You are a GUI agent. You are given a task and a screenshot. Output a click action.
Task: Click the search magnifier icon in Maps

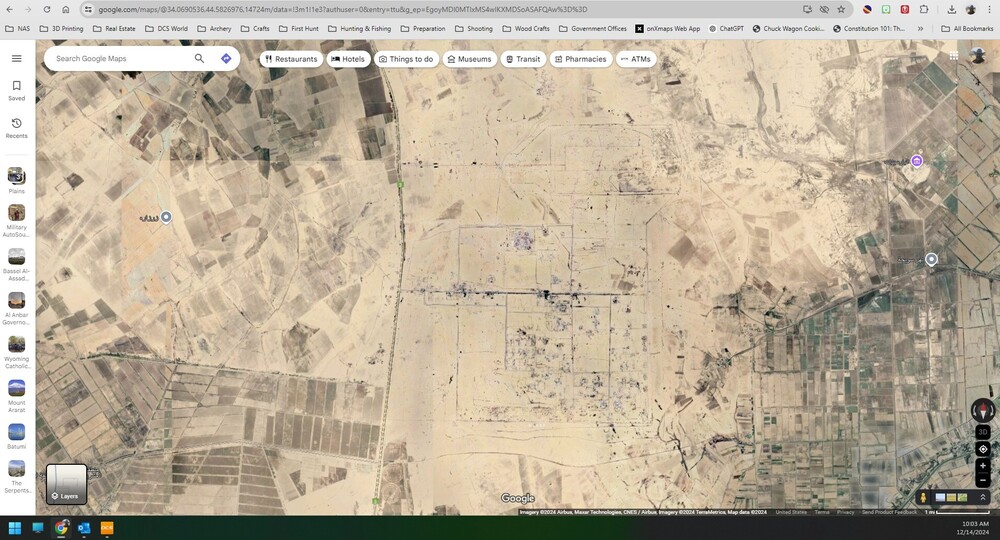[200, 58]
